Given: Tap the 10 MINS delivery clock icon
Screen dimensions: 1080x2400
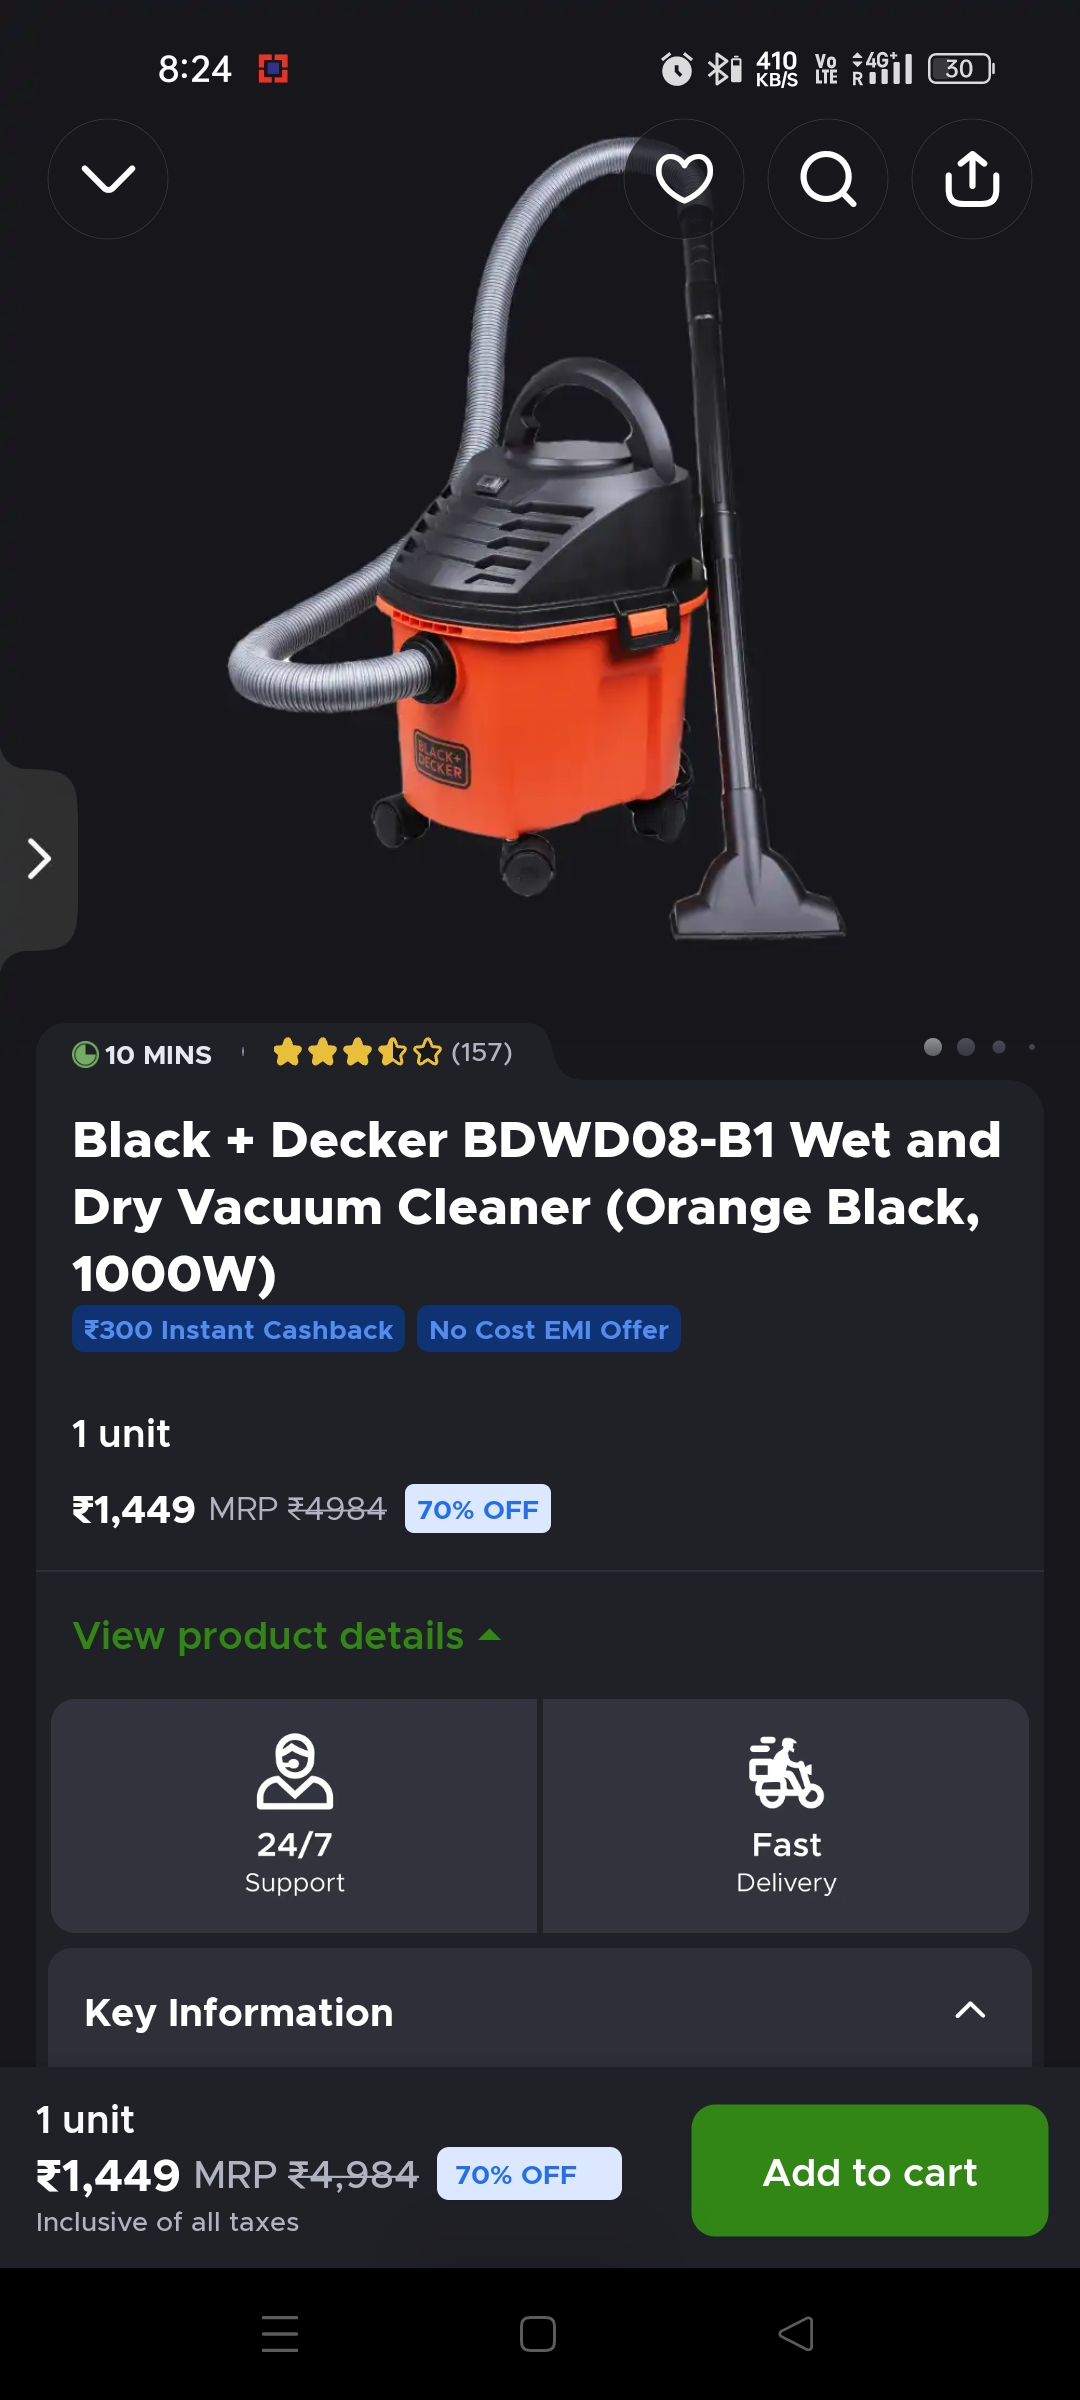Looking at the screenshot, I should coord(86,1054).
